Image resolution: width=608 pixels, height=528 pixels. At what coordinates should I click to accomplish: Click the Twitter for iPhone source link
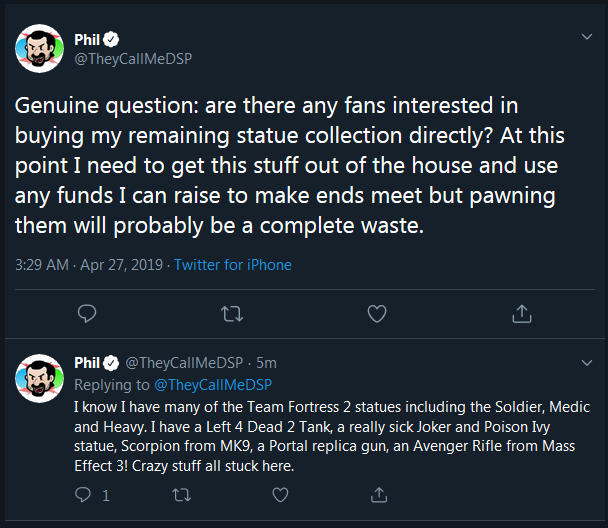(x=233, y=265)
